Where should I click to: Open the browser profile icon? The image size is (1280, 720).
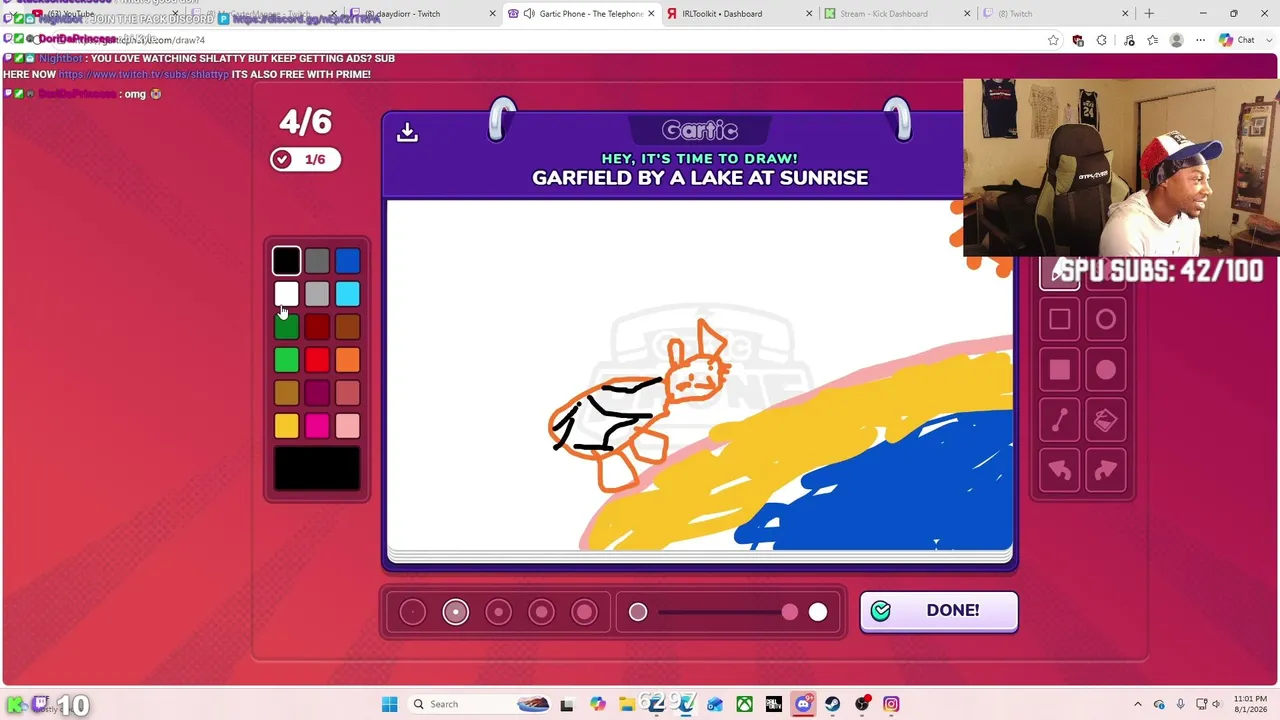1176,40
